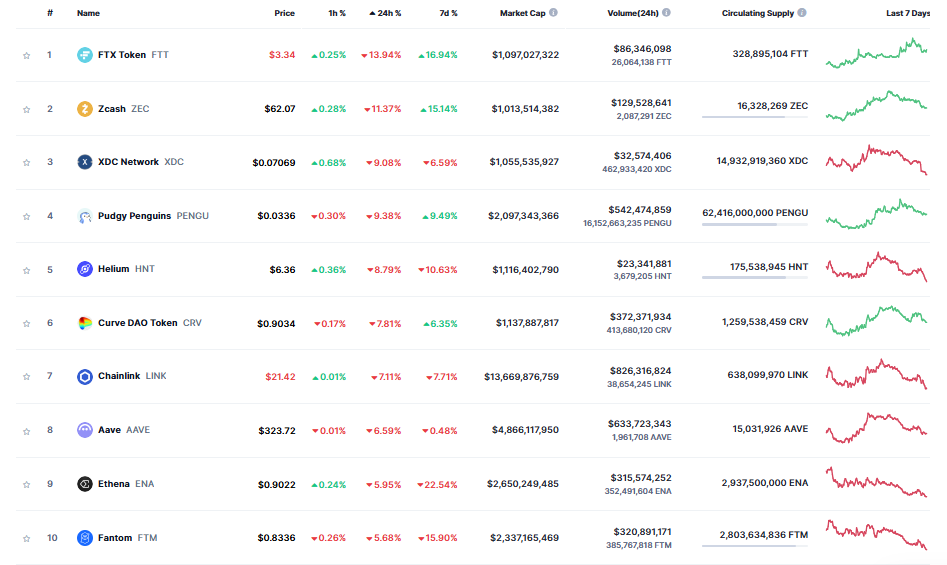The width and height of the screenshot is (947, 565).
Task: Star Zcash for the watchlist
Action: pyautogui.click(x=27, y=110)
